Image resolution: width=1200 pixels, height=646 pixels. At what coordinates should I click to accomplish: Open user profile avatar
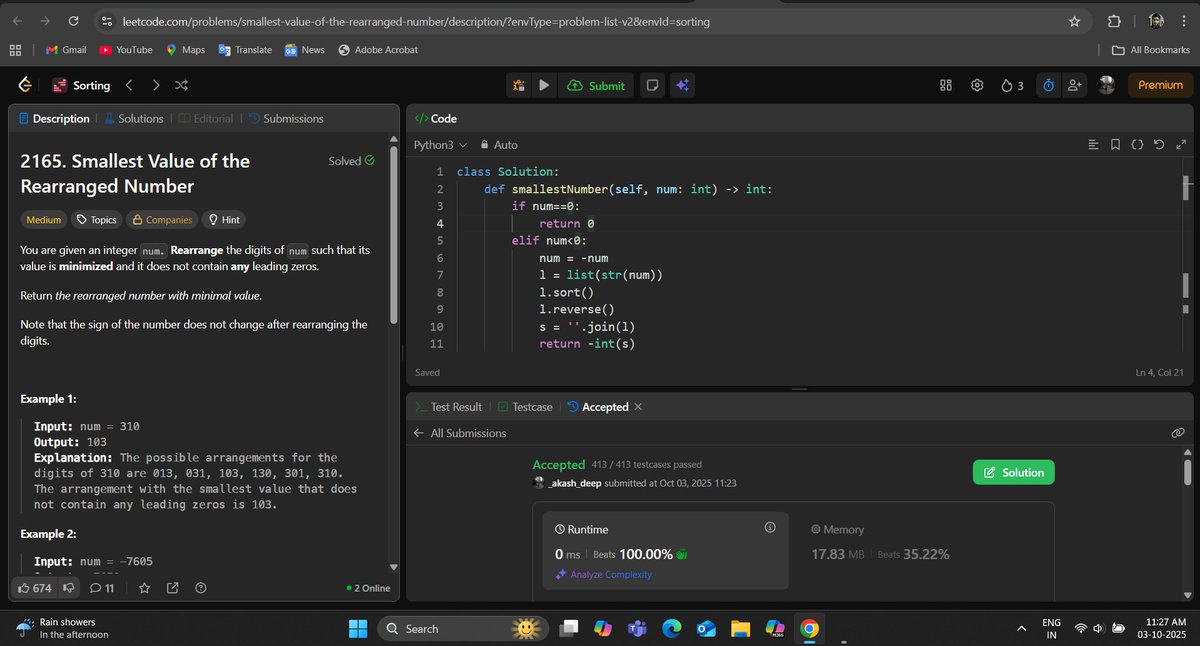pyautogui.click(x=1106, y=86)
